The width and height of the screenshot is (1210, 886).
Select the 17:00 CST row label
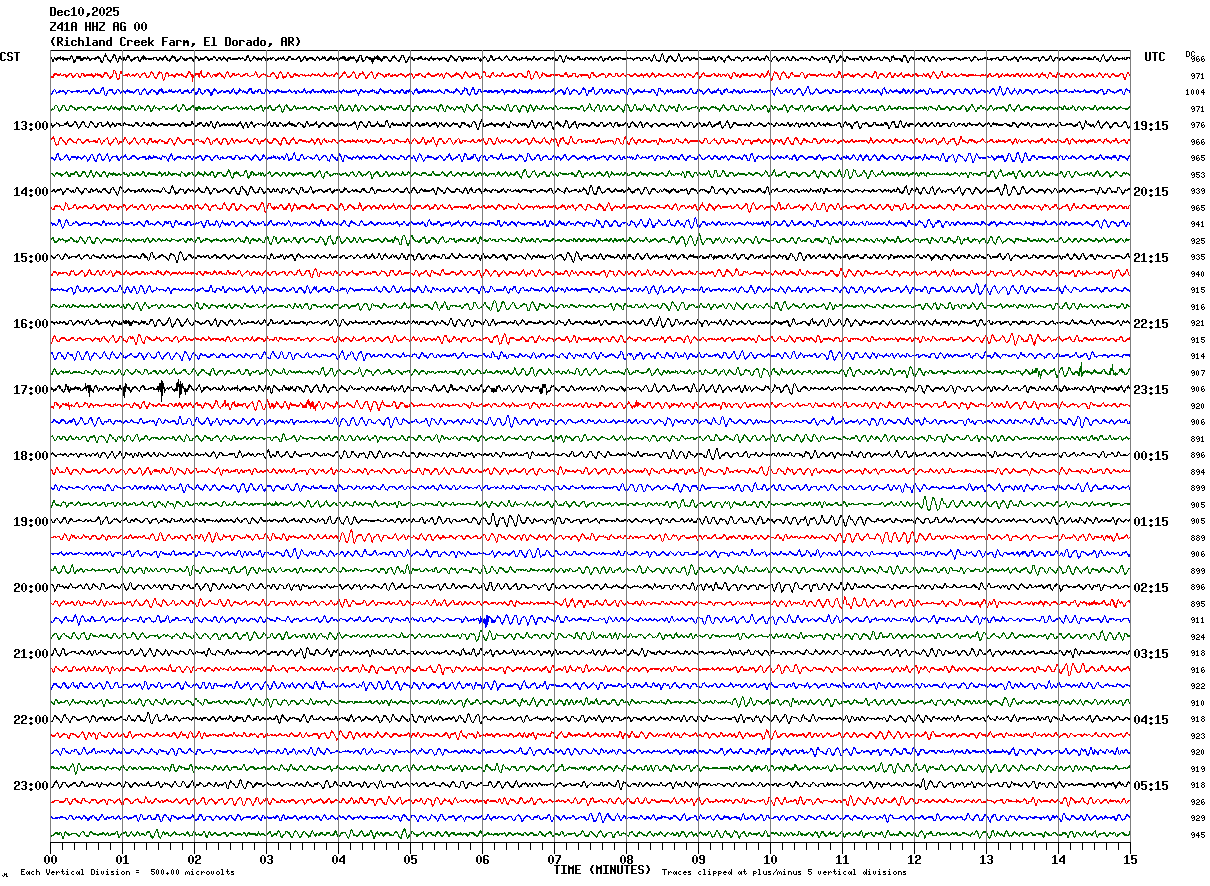coord(30,390)
